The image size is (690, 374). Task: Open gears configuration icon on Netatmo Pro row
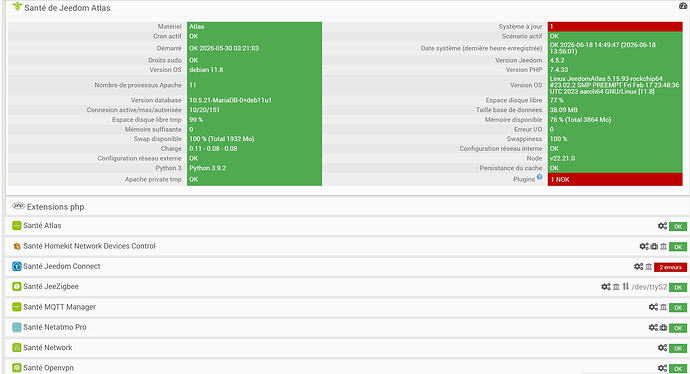pyautogui.click(x=653, y=328)
